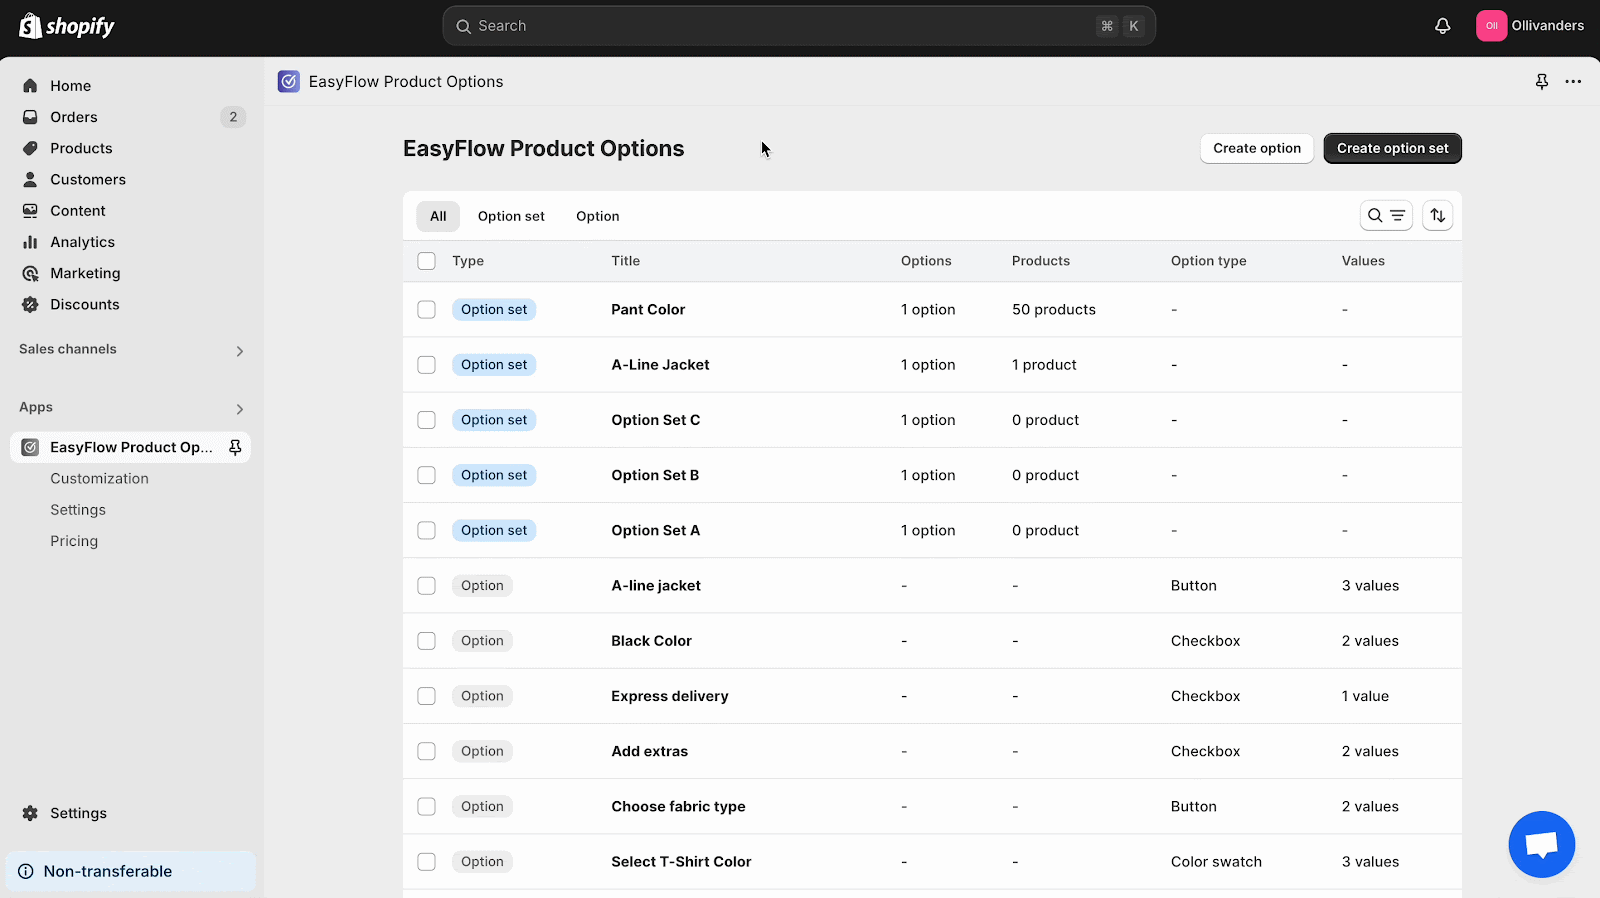Screen dimensions: 1600x898
Task: Click the Color swatch option type cell
Action: point(1216,862)
